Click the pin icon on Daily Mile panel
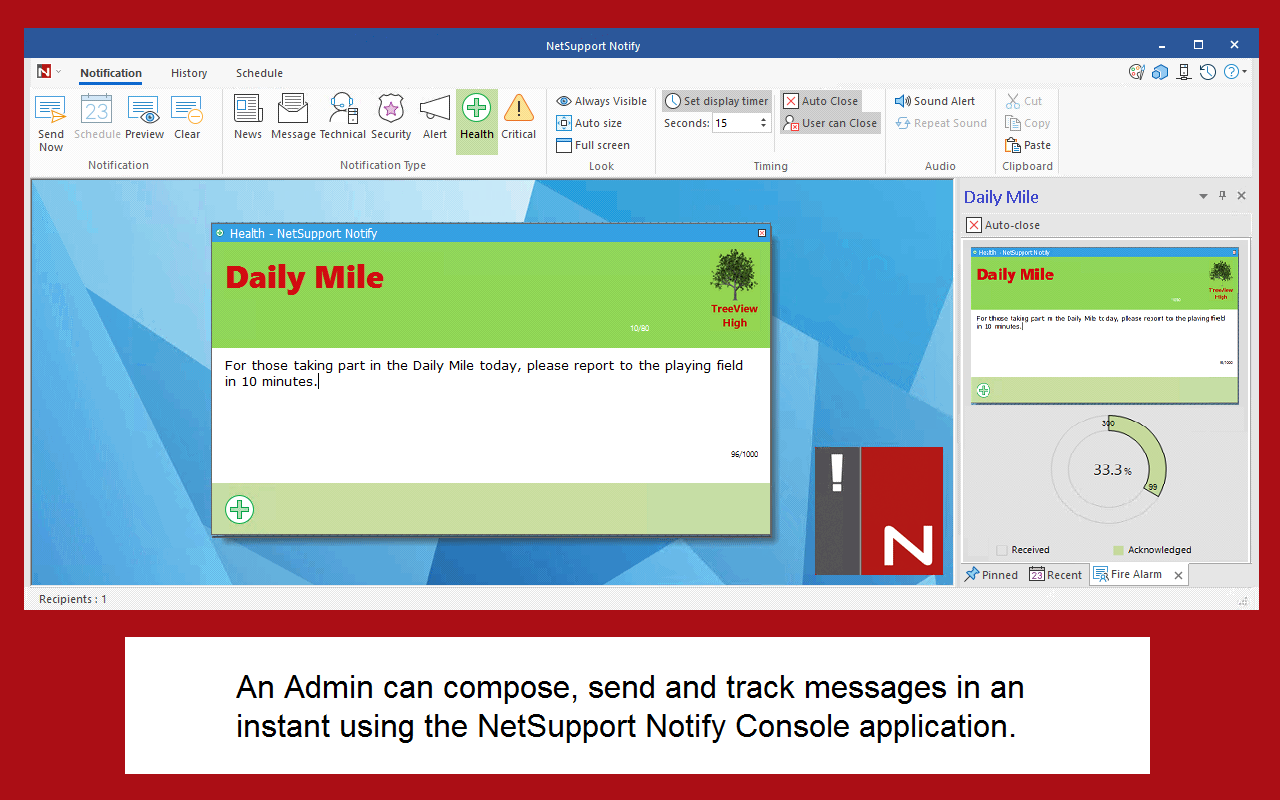 click(x=1222, y=196)
